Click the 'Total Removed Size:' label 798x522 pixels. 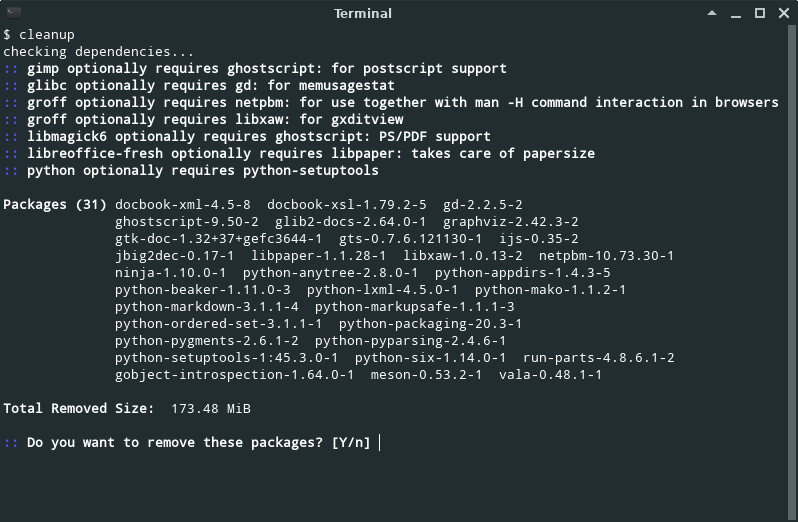[78, 409]
